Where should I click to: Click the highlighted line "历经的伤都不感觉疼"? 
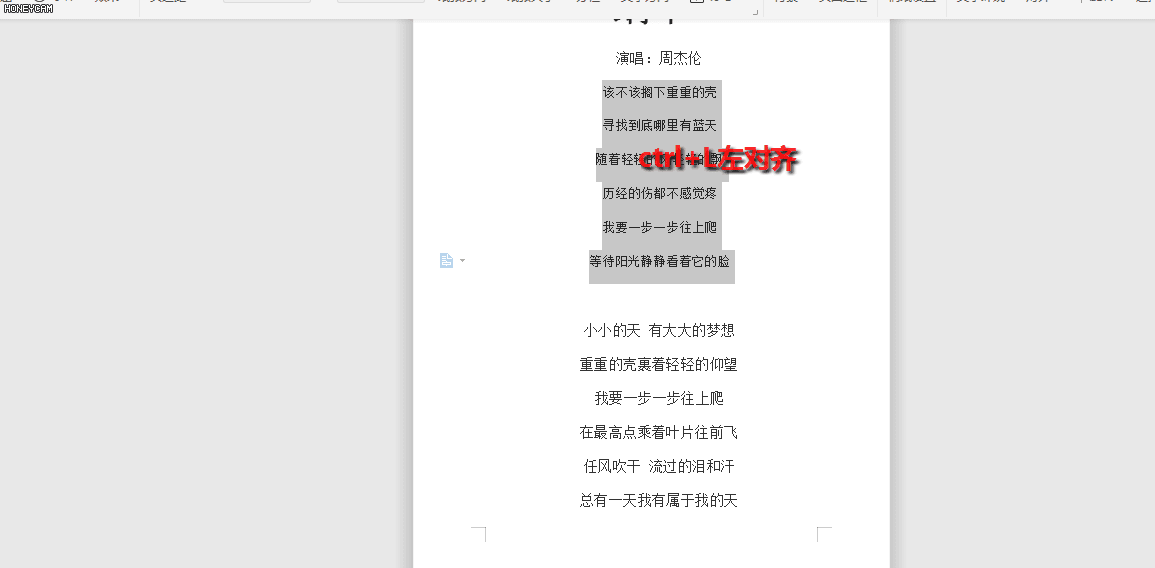(659, 193)
